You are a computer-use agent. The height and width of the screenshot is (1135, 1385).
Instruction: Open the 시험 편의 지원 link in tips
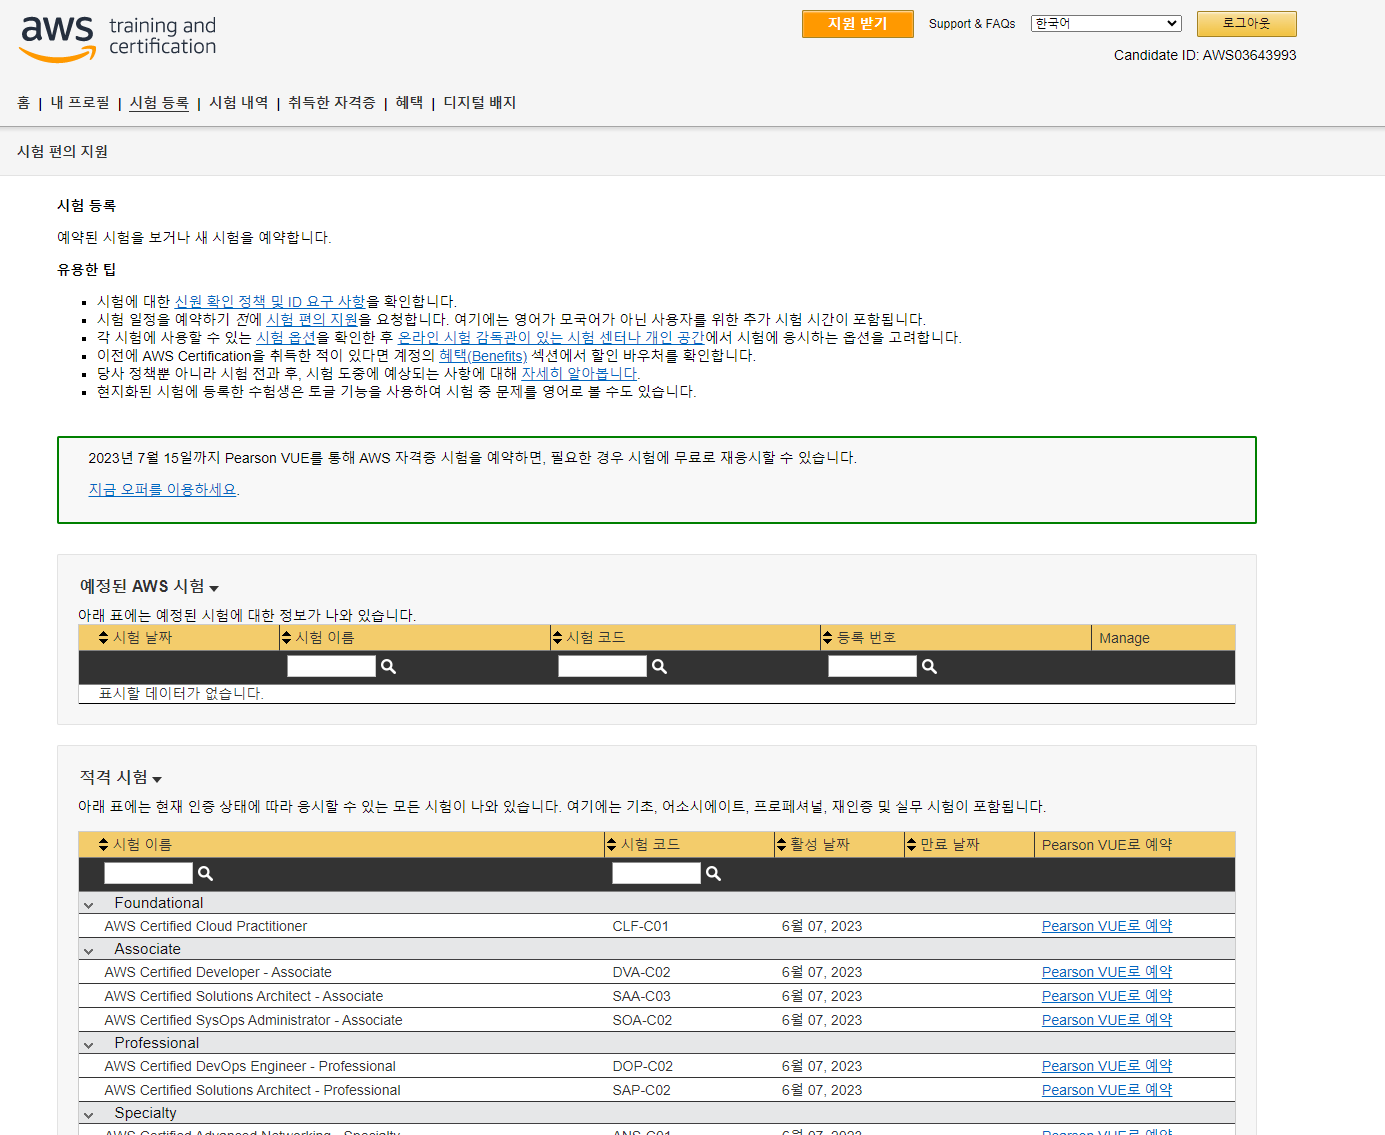[x=312, y=320]
